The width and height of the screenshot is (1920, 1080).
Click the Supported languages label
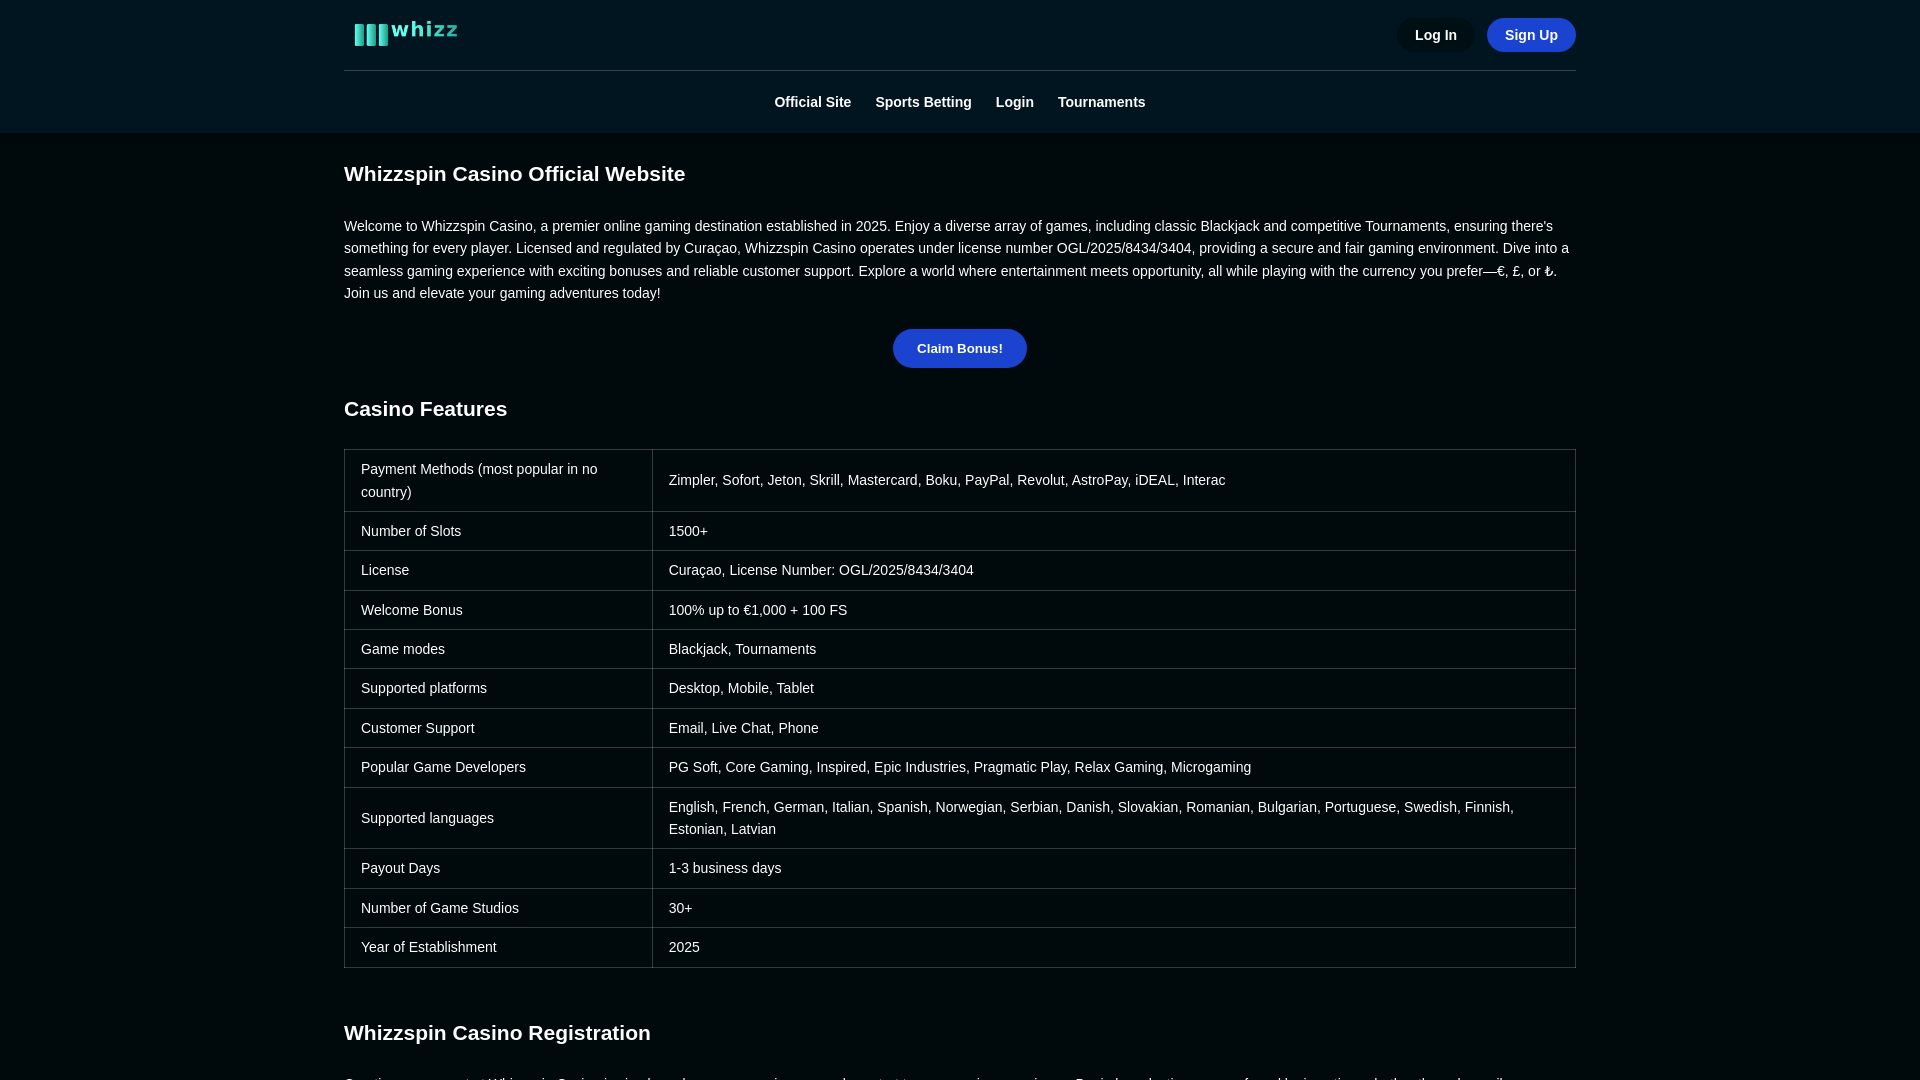427,818
